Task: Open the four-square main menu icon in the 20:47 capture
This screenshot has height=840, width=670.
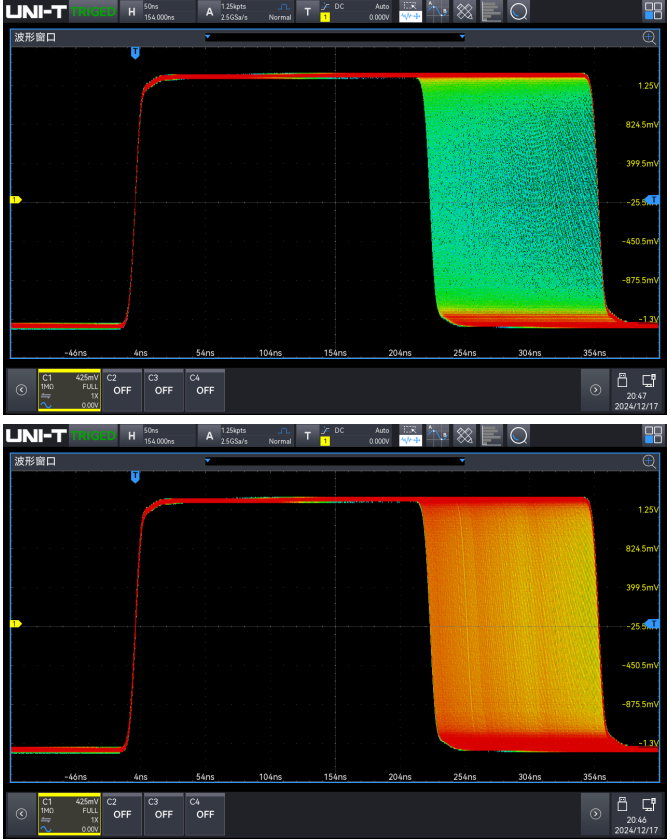Action: (x=652, y=13)
